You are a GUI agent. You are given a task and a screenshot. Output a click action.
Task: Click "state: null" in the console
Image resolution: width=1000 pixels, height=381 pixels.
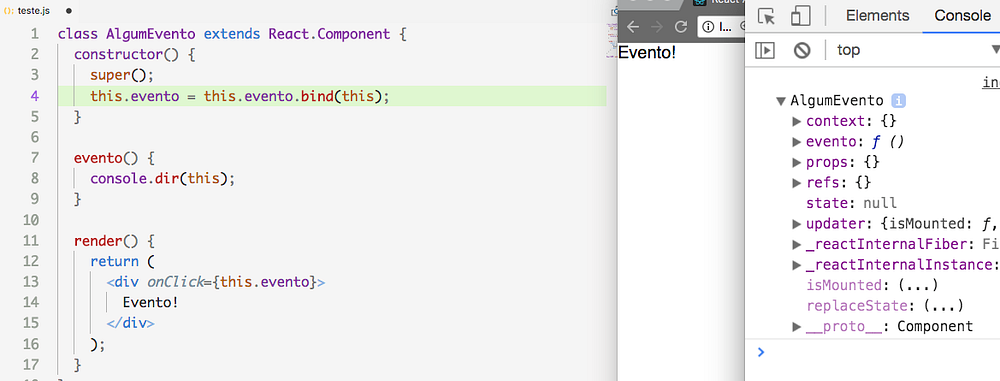(851, 203)
